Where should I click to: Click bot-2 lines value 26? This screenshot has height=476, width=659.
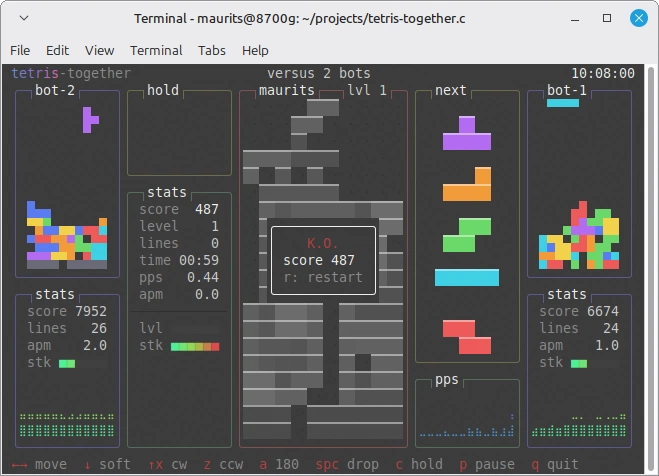(x=99, y=328)
